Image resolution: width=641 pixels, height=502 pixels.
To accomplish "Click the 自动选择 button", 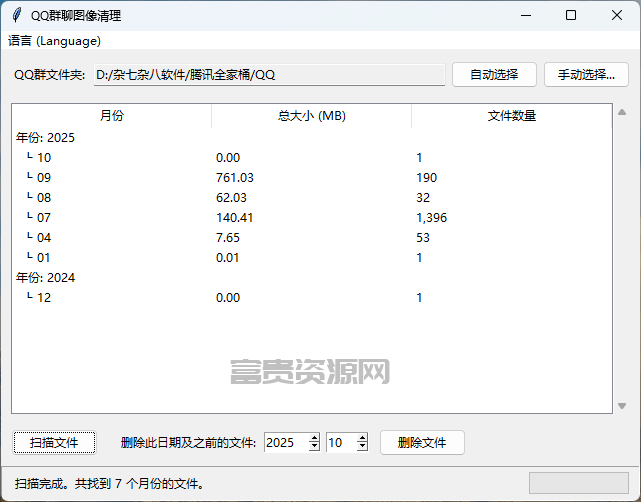I will 494,74.
